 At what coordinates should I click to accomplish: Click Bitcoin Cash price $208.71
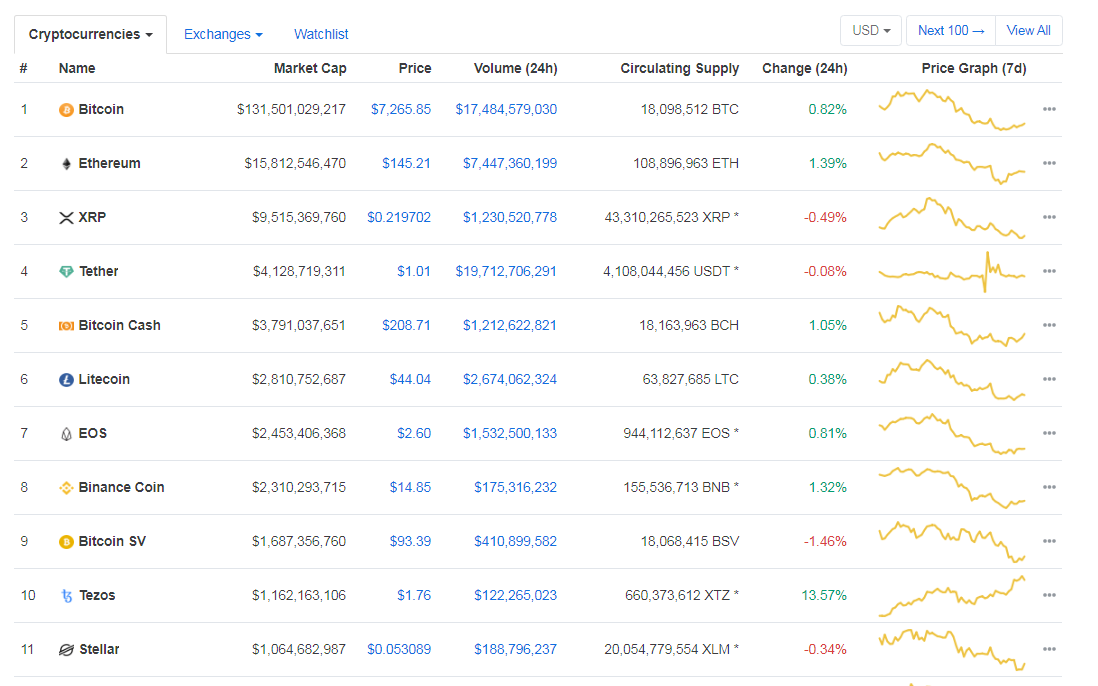tap(406, 325)
